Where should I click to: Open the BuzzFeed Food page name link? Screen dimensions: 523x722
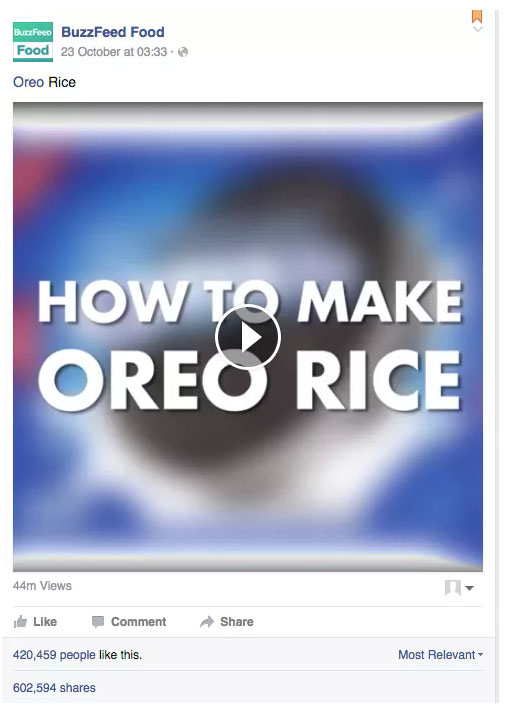pyautogui.click(x=113, y=32)
